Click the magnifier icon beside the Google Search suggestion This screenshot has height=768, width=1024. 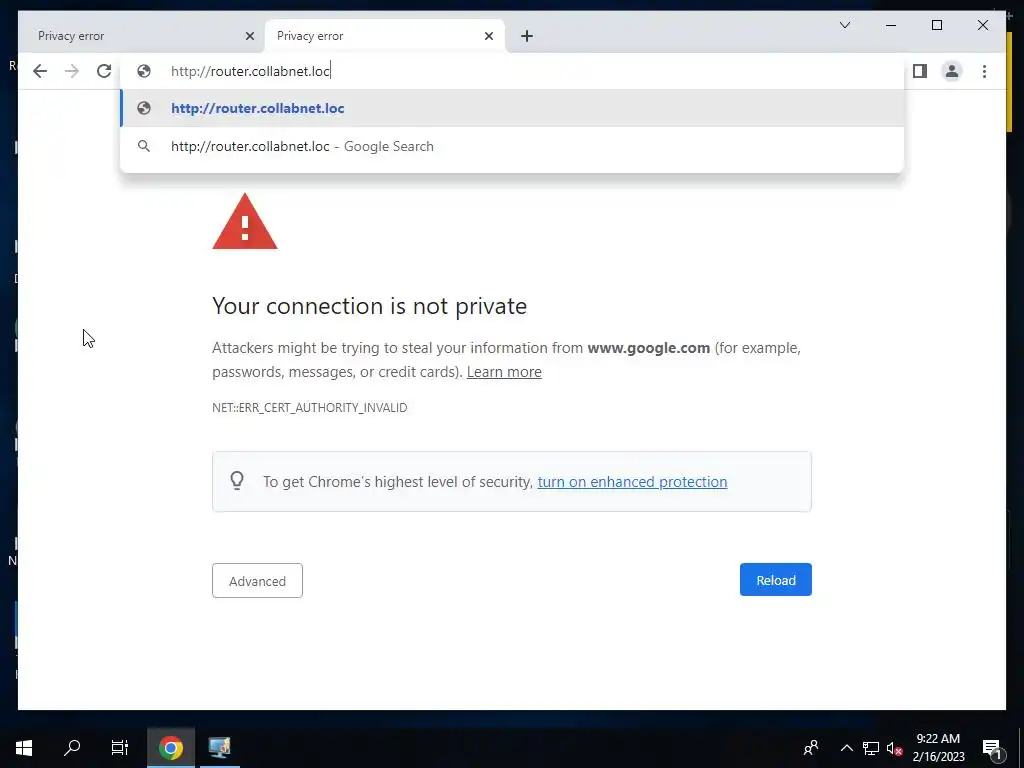tap(144, 146)
